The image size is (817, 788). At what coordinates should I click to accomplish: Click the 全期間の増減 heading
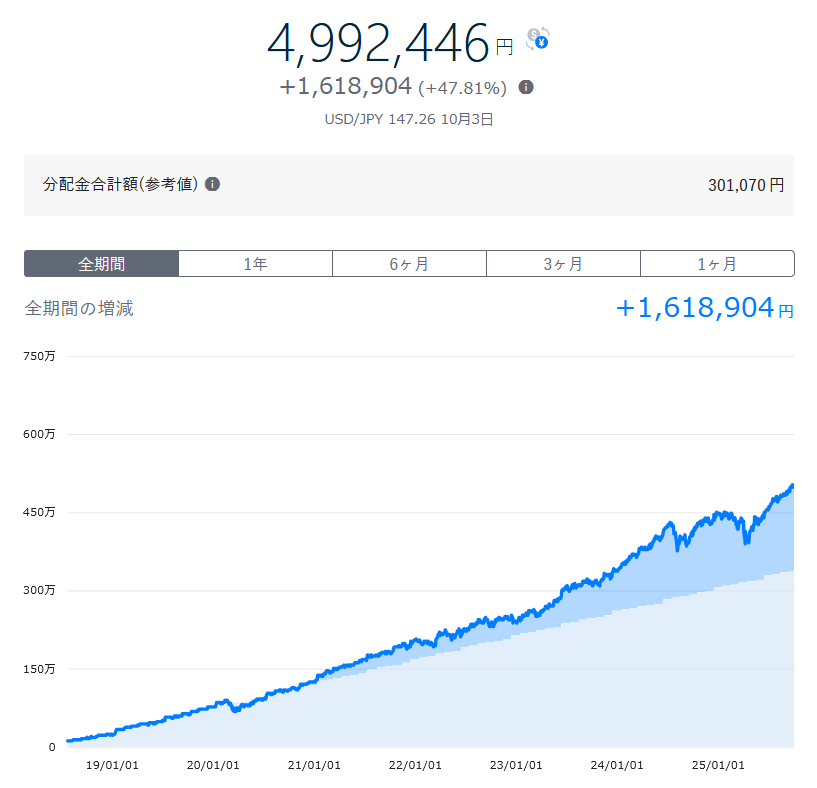[x=79, y=308]
